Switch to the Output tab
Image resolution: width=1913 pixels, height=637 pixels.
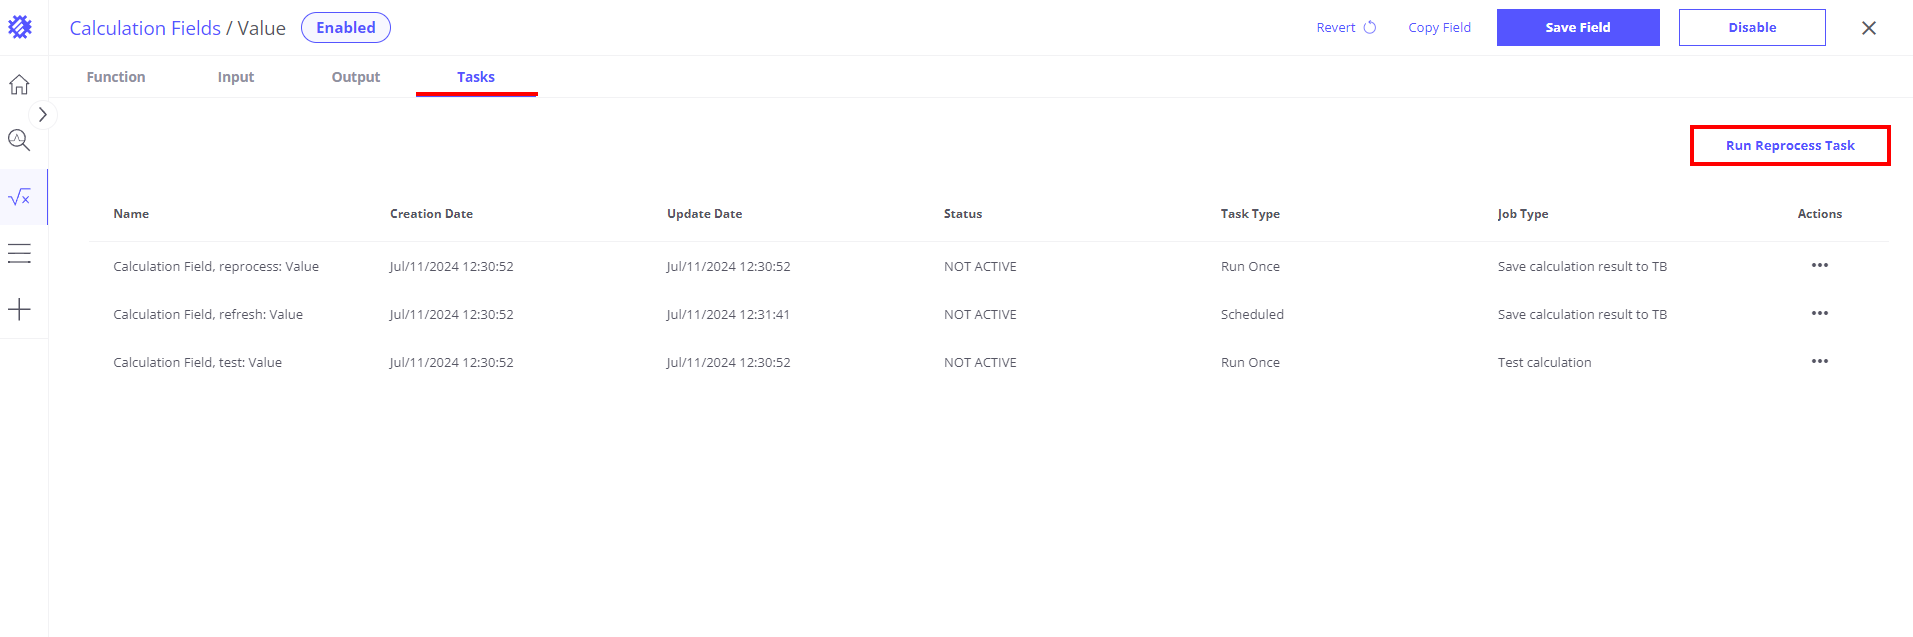[x=356, y=77]
